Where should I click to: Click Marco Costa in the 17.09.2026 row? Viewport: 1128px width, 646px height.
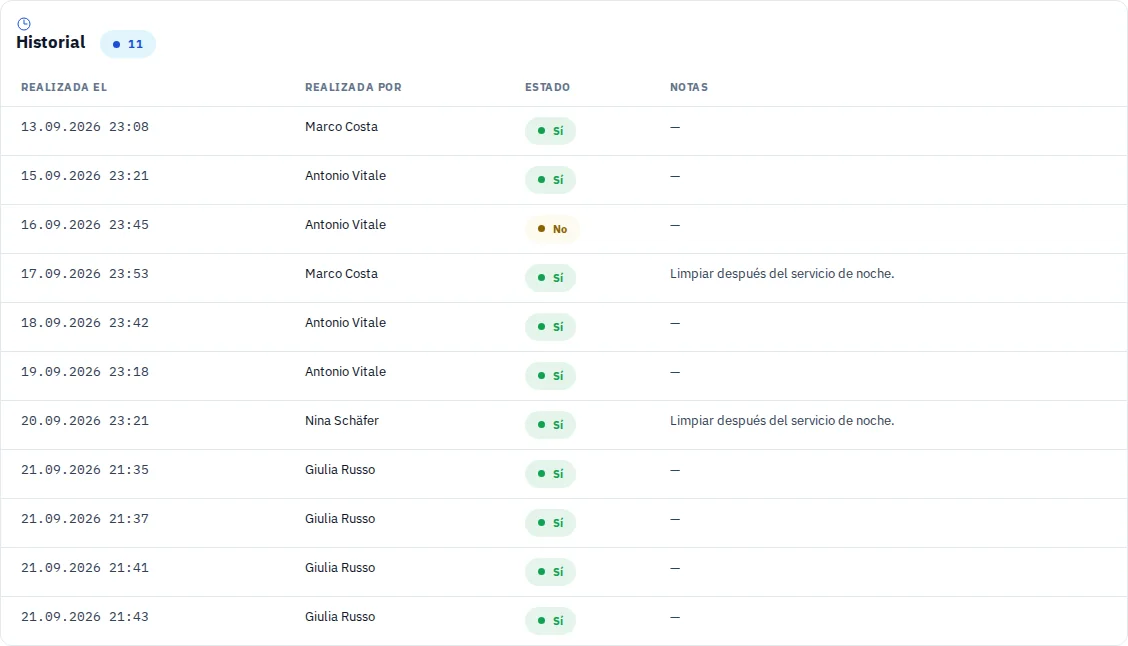pos(341,273)
